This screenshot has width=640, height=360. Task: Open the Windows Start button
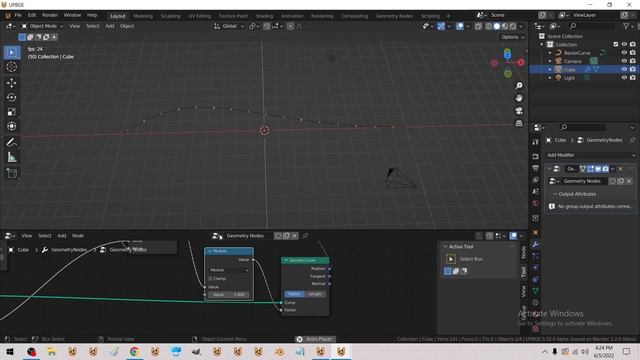tap(10, 352)
